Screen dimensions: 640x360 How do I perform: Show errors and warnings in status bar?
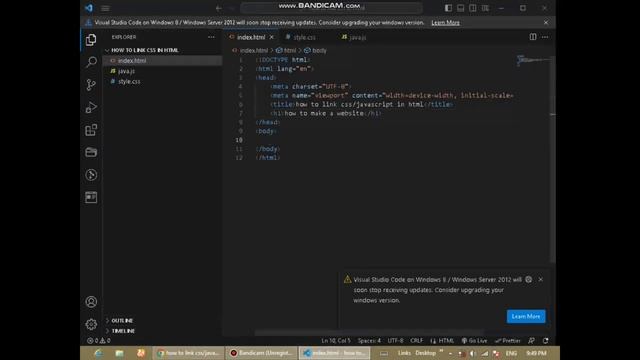coord(98,340)
